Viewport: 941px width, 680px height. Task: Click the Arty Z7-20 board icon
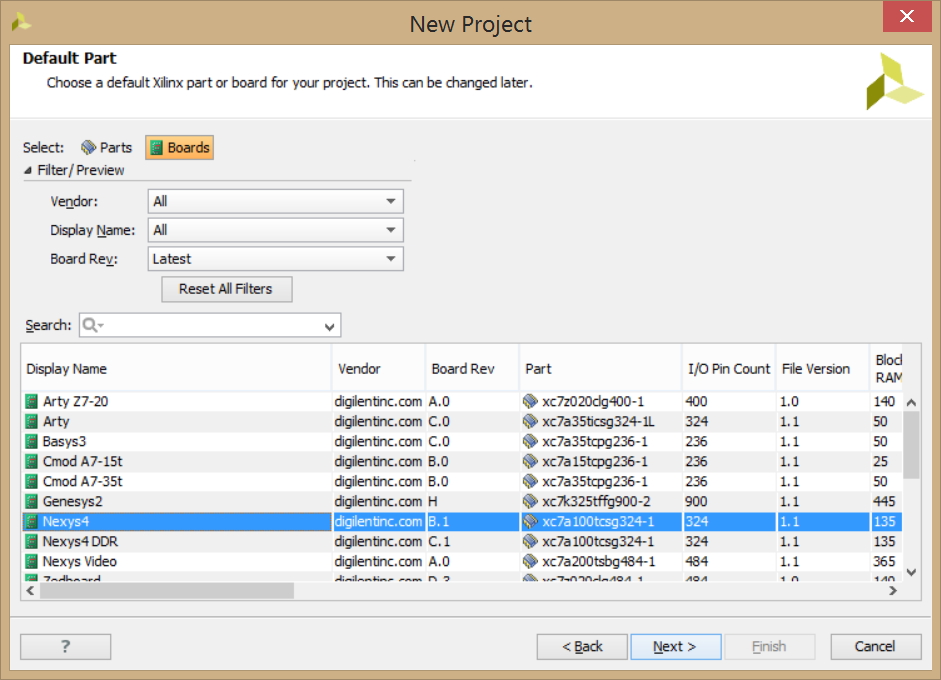(x=32, y=402)
